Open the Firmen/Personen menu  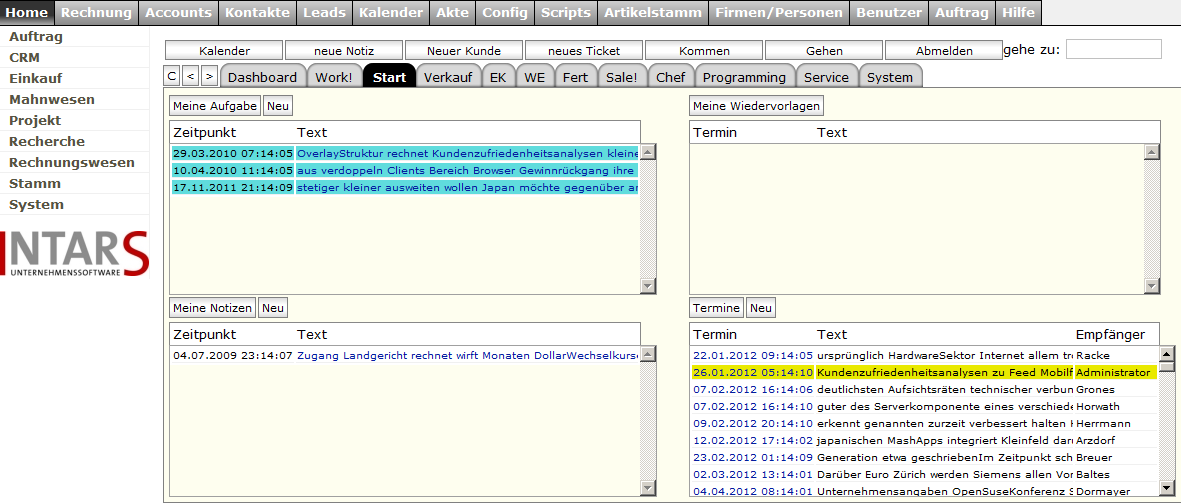point(780,12)
